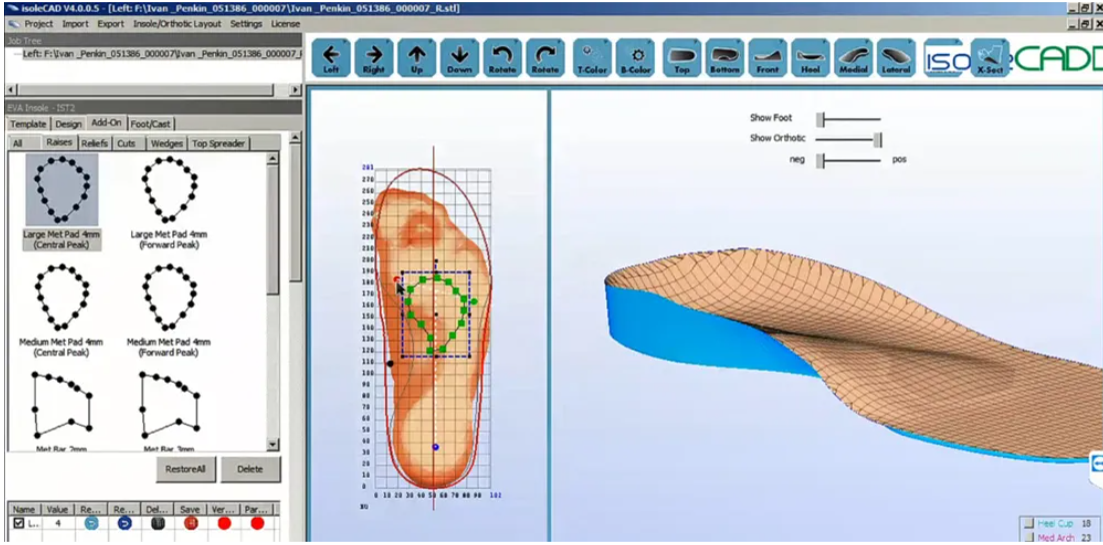Select the Raises sub-tab
Viewport: 1103px width, 545px height.
point(60,143)
